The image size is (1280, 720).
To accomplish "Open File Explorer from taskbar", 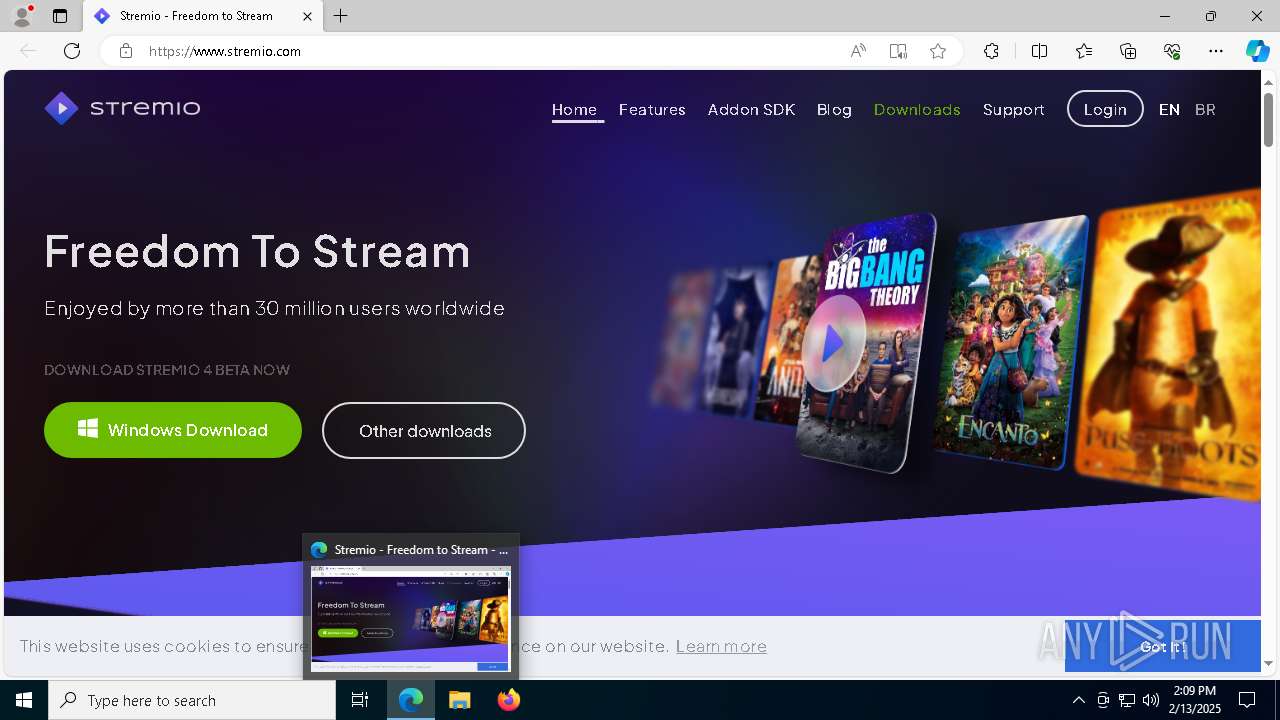I will pyautogui.click(x=459, y=700).
